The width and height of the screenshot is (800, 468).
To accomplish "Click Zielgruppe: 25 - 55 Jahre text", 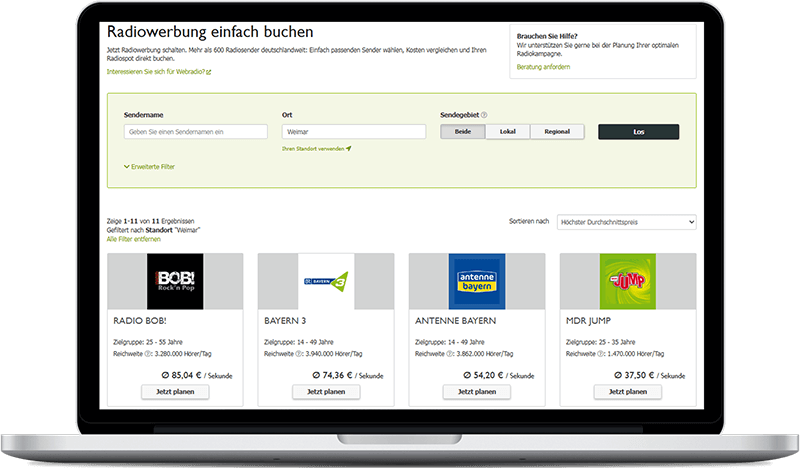I will tap(148, 342).
